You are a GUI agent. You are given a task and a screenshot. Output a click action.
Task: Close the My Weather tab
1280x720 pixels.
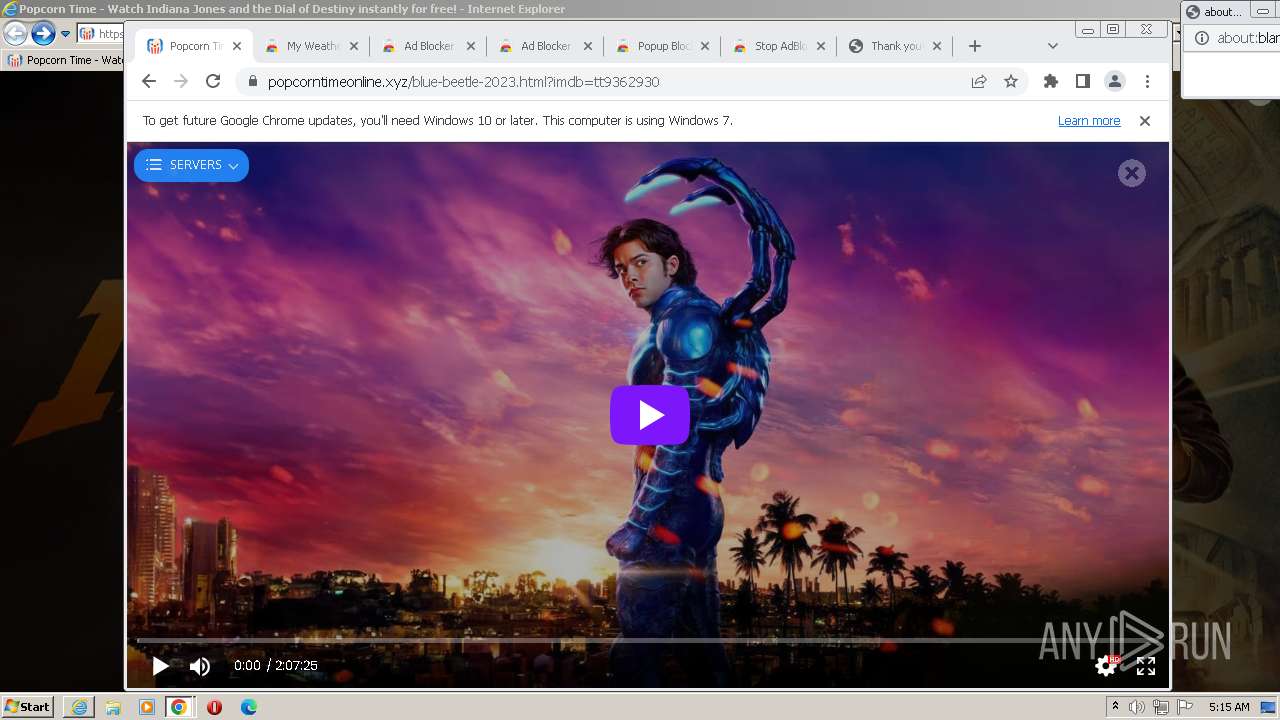click(354, 46)
